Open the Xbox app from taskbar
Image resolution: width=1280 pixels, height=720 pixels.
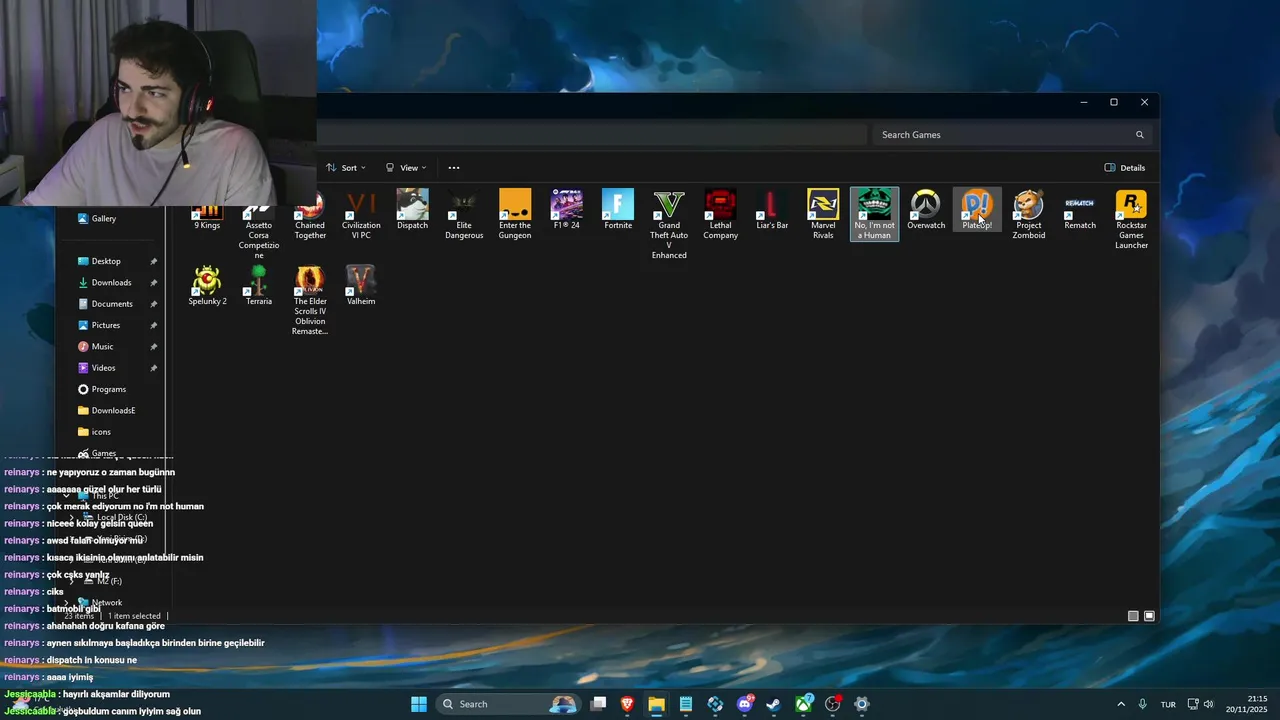coord(803,704)
